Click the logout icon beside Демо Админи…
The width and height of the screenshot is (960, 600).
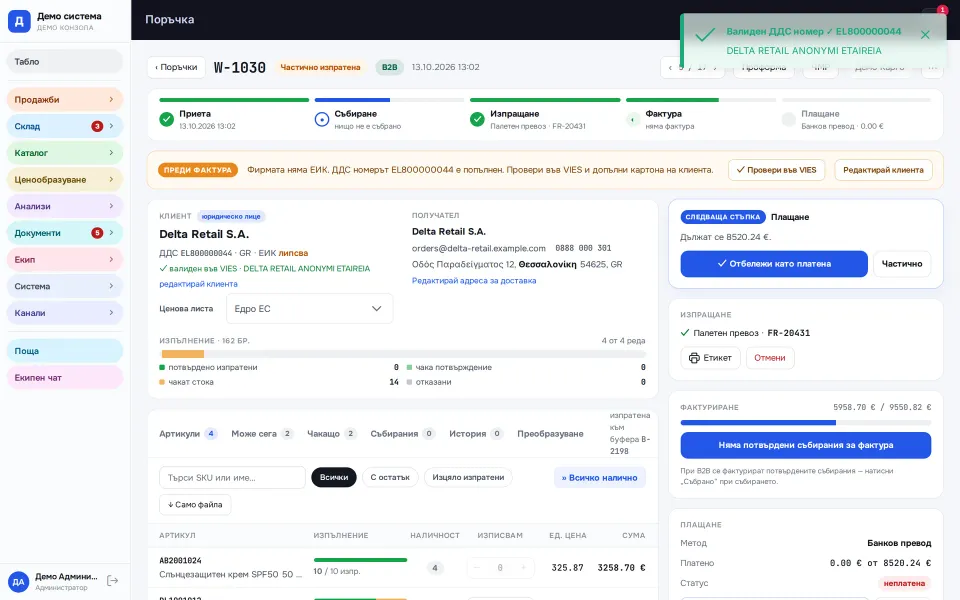pos(113,580)
